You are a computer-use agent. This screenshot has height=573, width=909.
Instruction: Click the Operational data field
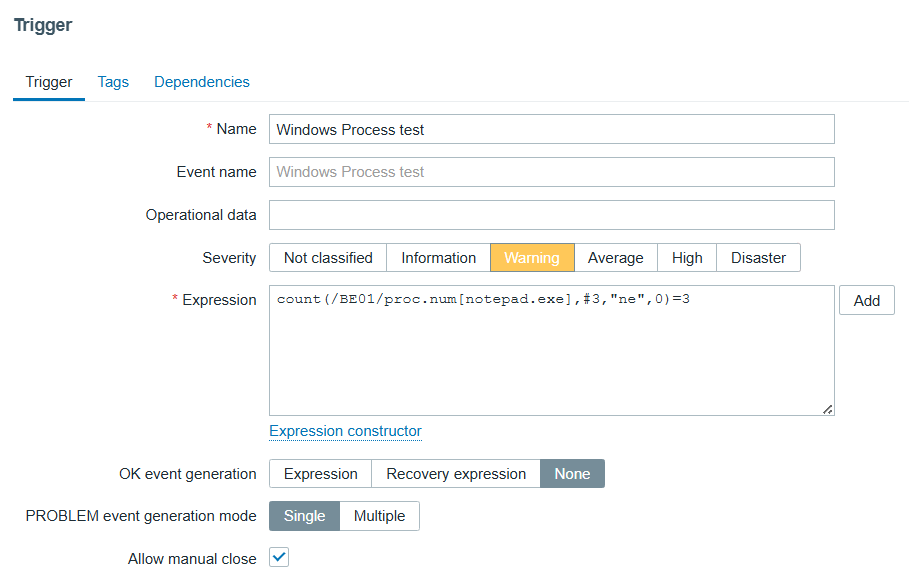pos(551,215)
